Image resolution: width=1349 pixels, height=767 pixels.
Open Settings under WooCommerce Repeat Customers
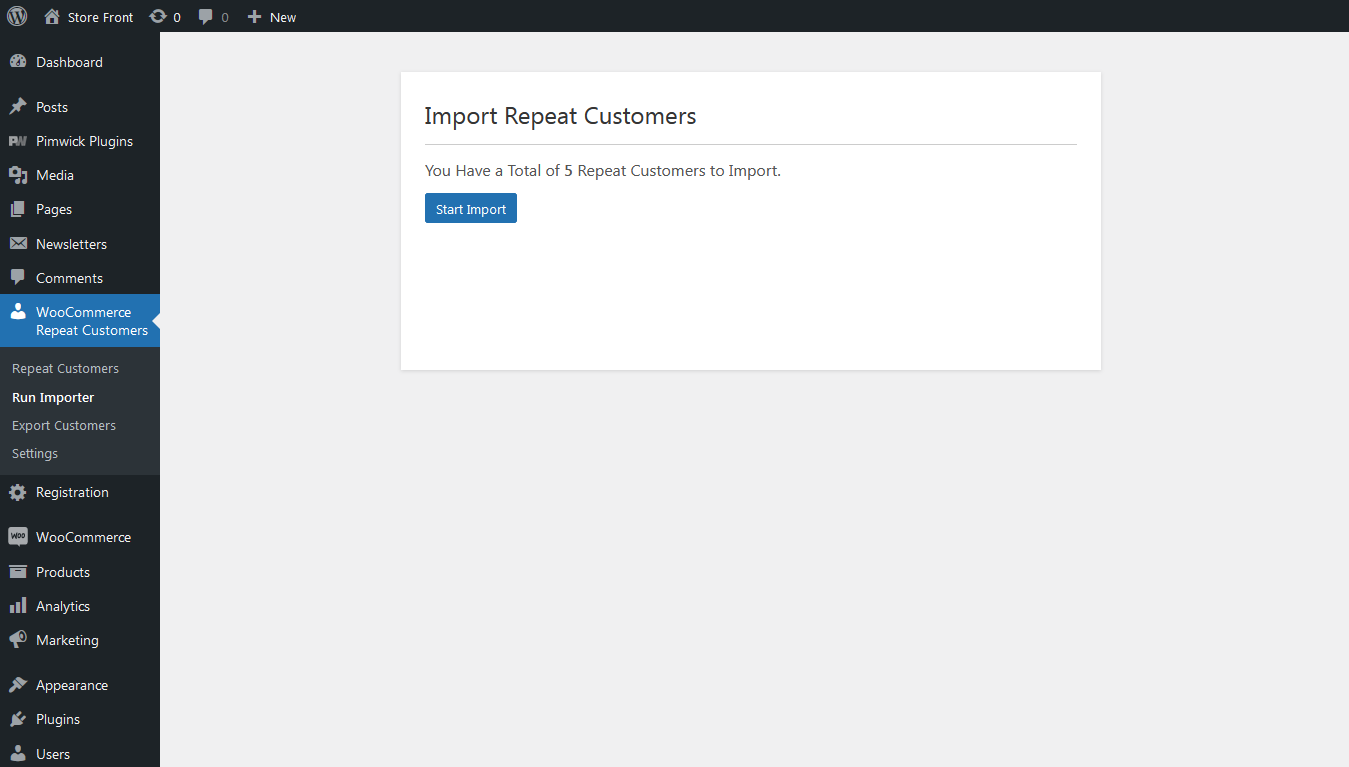point(34,453)
